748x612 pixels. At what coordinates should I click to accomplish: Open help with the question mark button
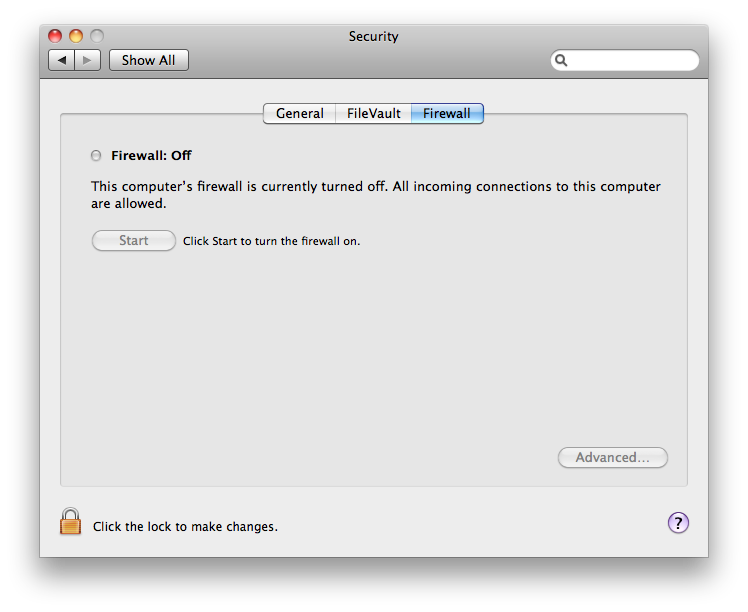[678, 522]
